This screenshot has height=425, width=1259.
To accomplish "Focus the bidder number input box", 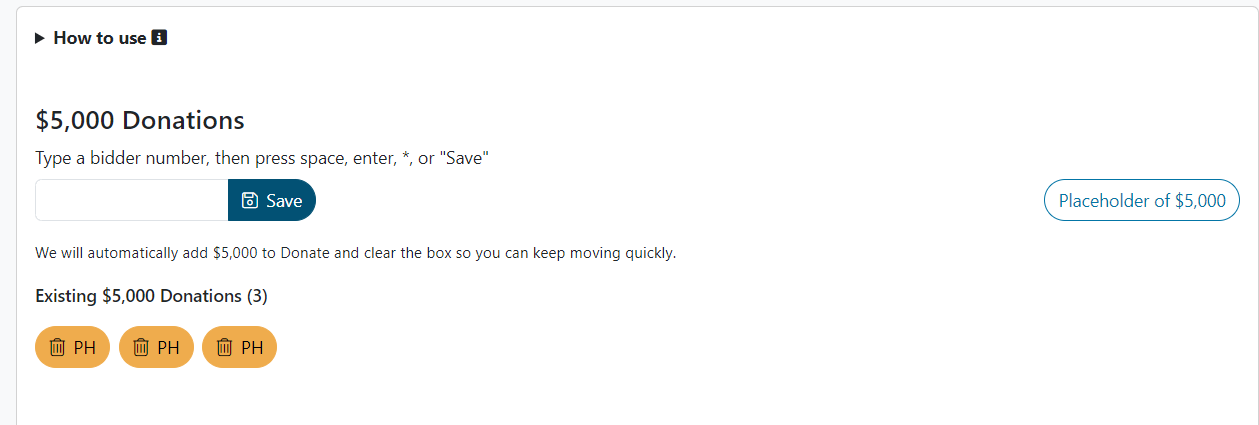I will (x=132, y=200).
